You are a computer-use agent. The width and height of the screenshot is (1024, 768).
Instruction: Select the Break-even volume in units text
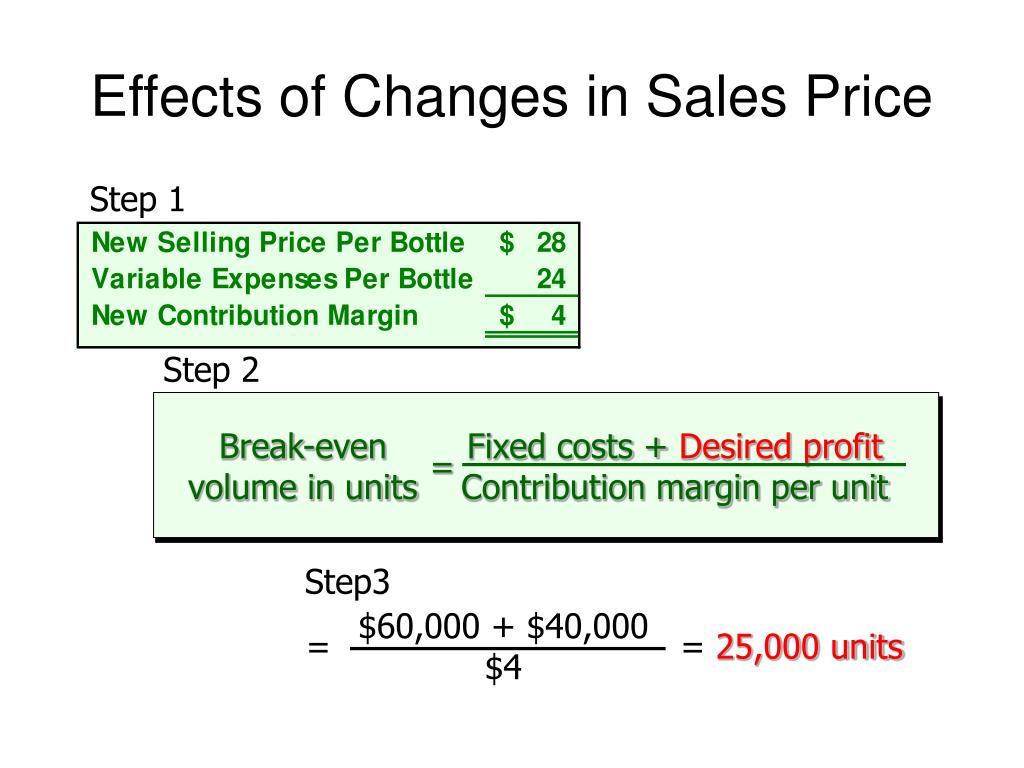[x=303, y=468]
